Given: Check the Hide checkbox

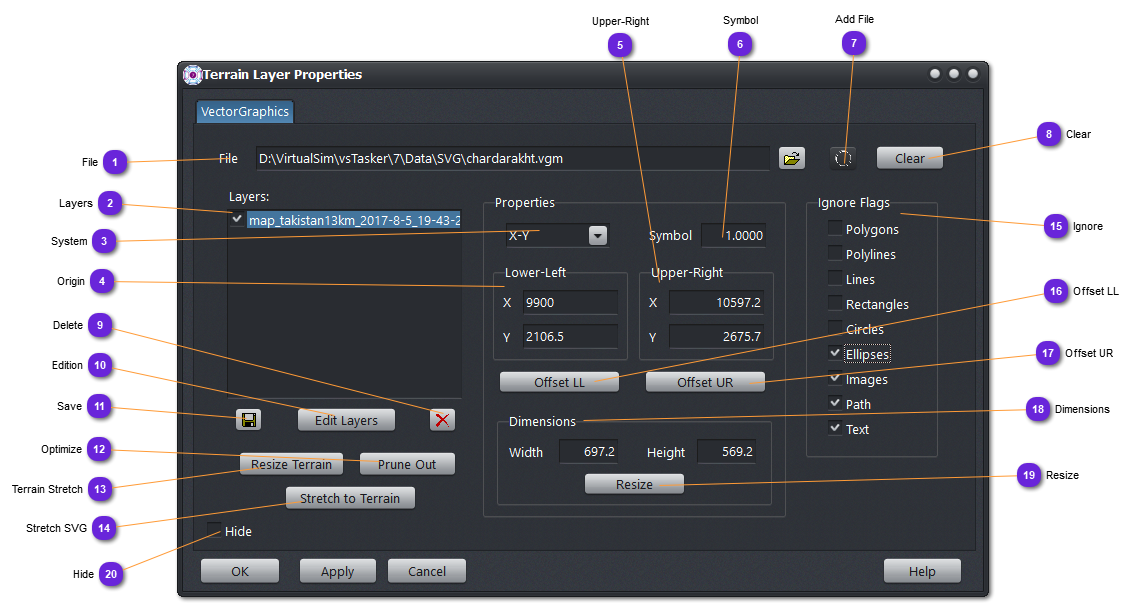Looking at the screenshot, I should point(214,531).
